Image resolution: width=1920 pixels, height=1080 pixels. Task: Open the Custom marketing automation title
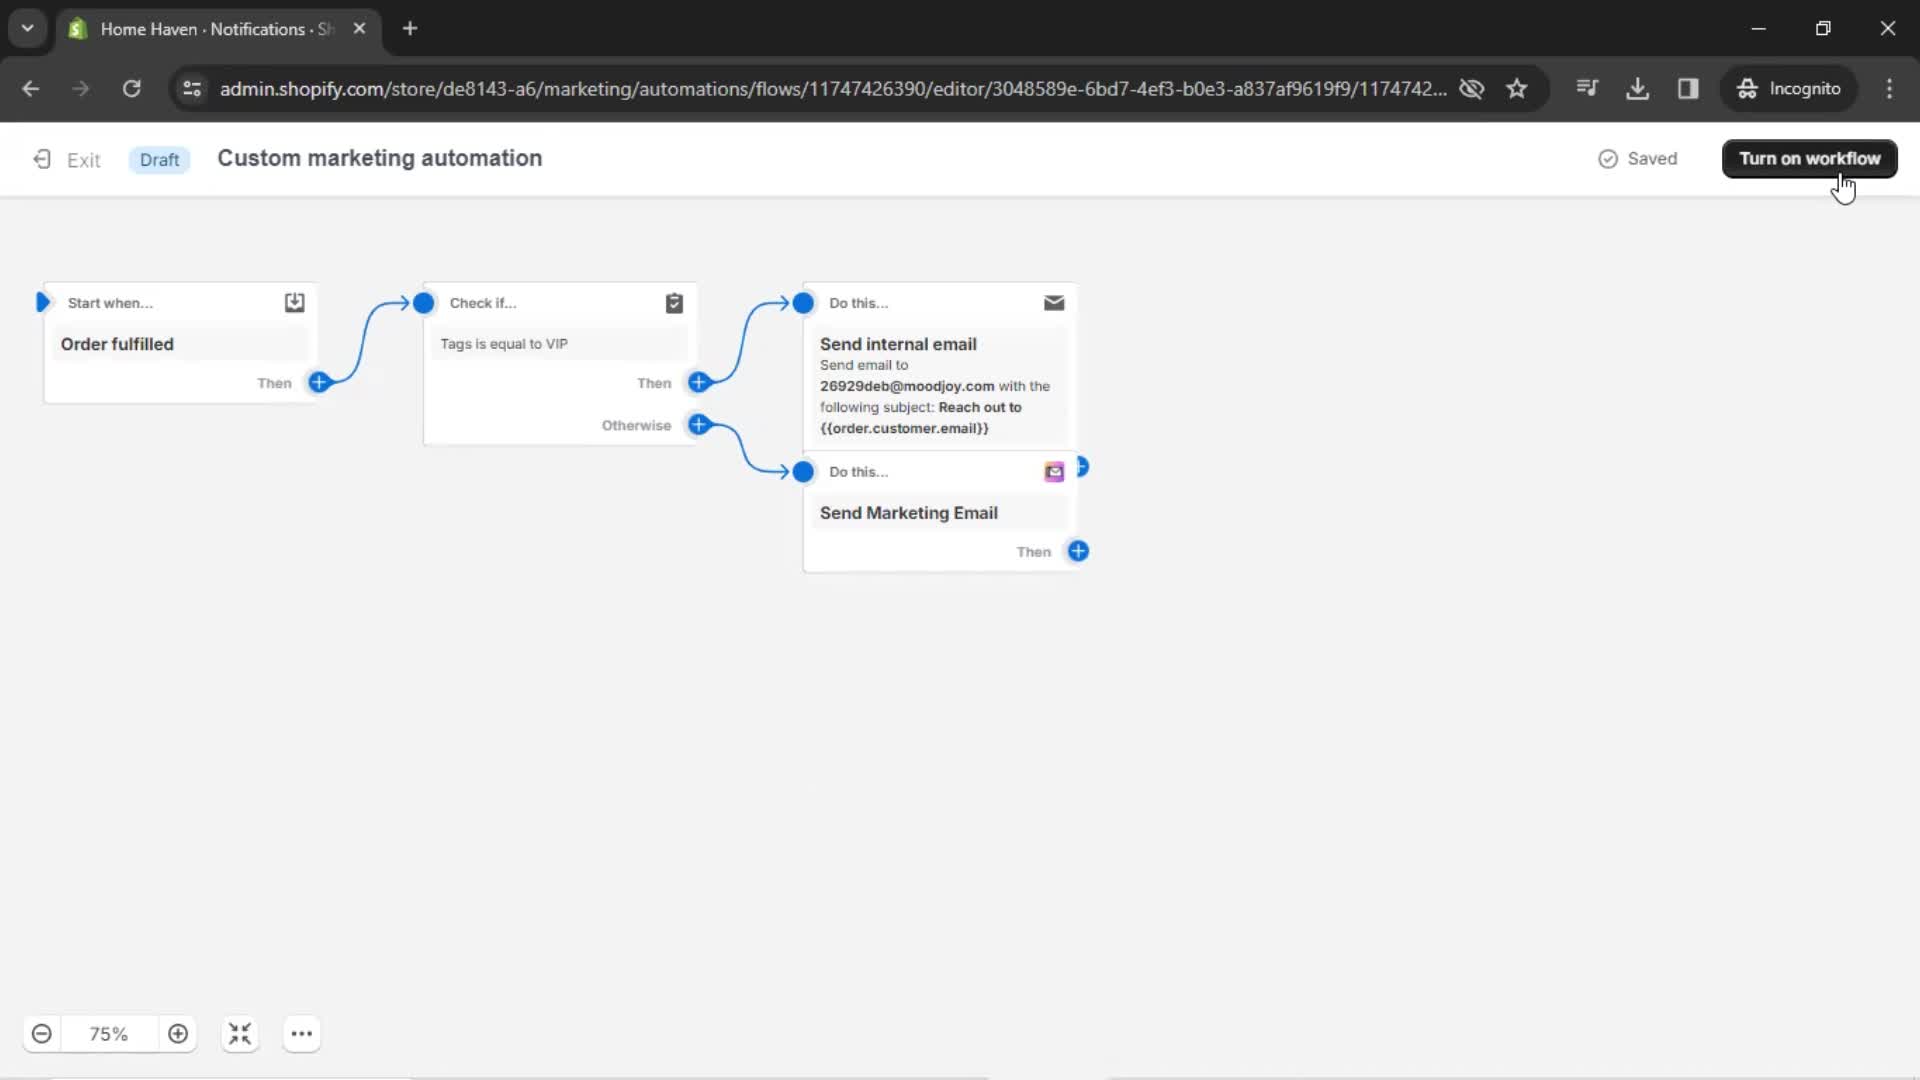pos(380,158)
